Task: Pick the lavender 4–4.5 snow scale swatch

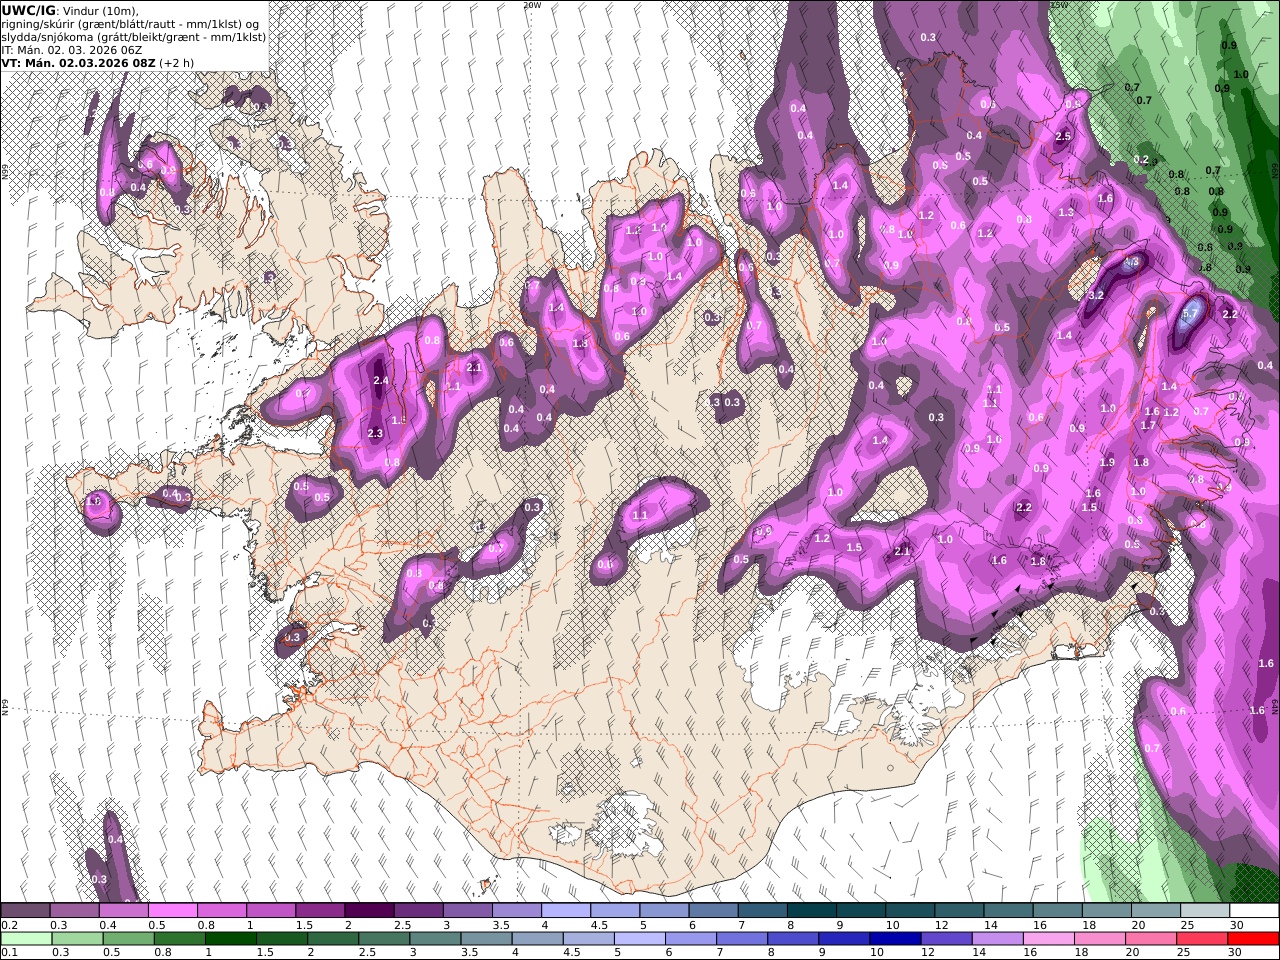Action: click(565, 911)
